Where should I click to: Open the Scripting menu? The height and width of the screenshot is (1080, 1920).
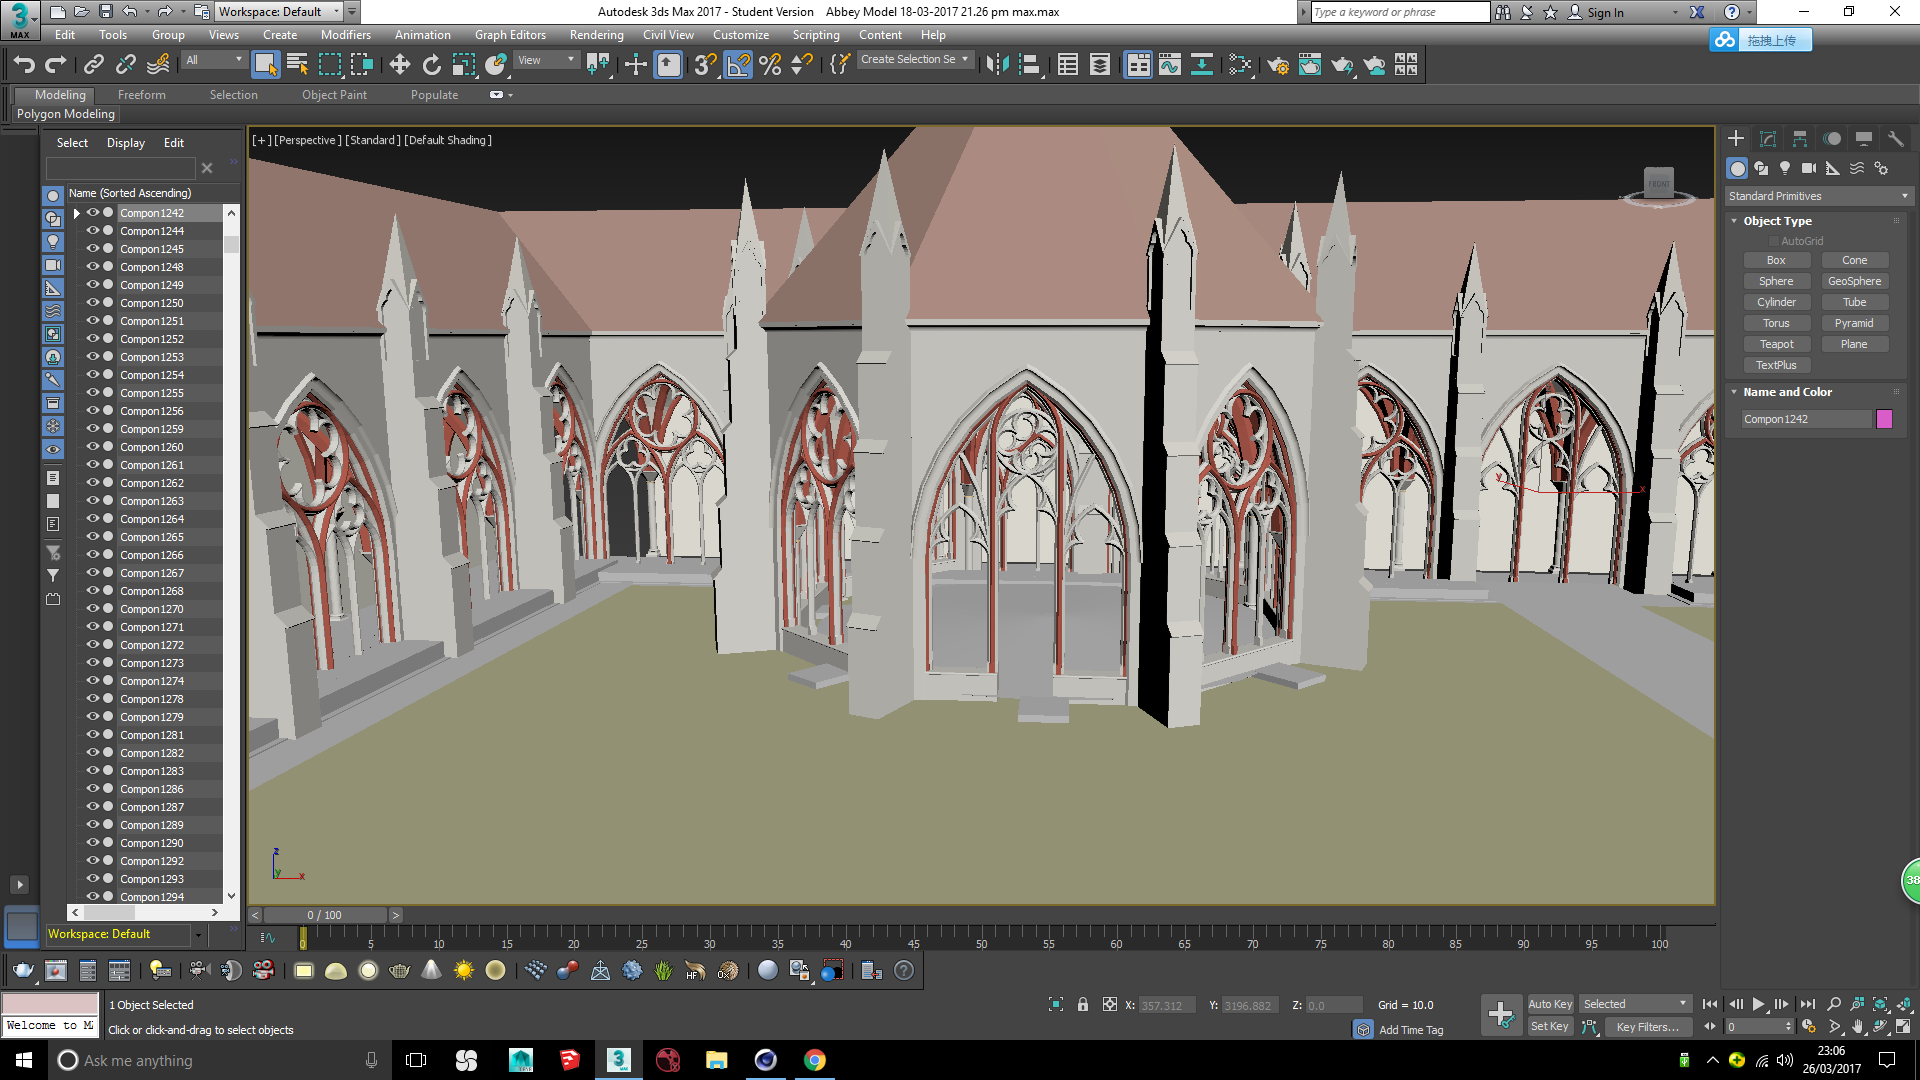click(816, 35)
